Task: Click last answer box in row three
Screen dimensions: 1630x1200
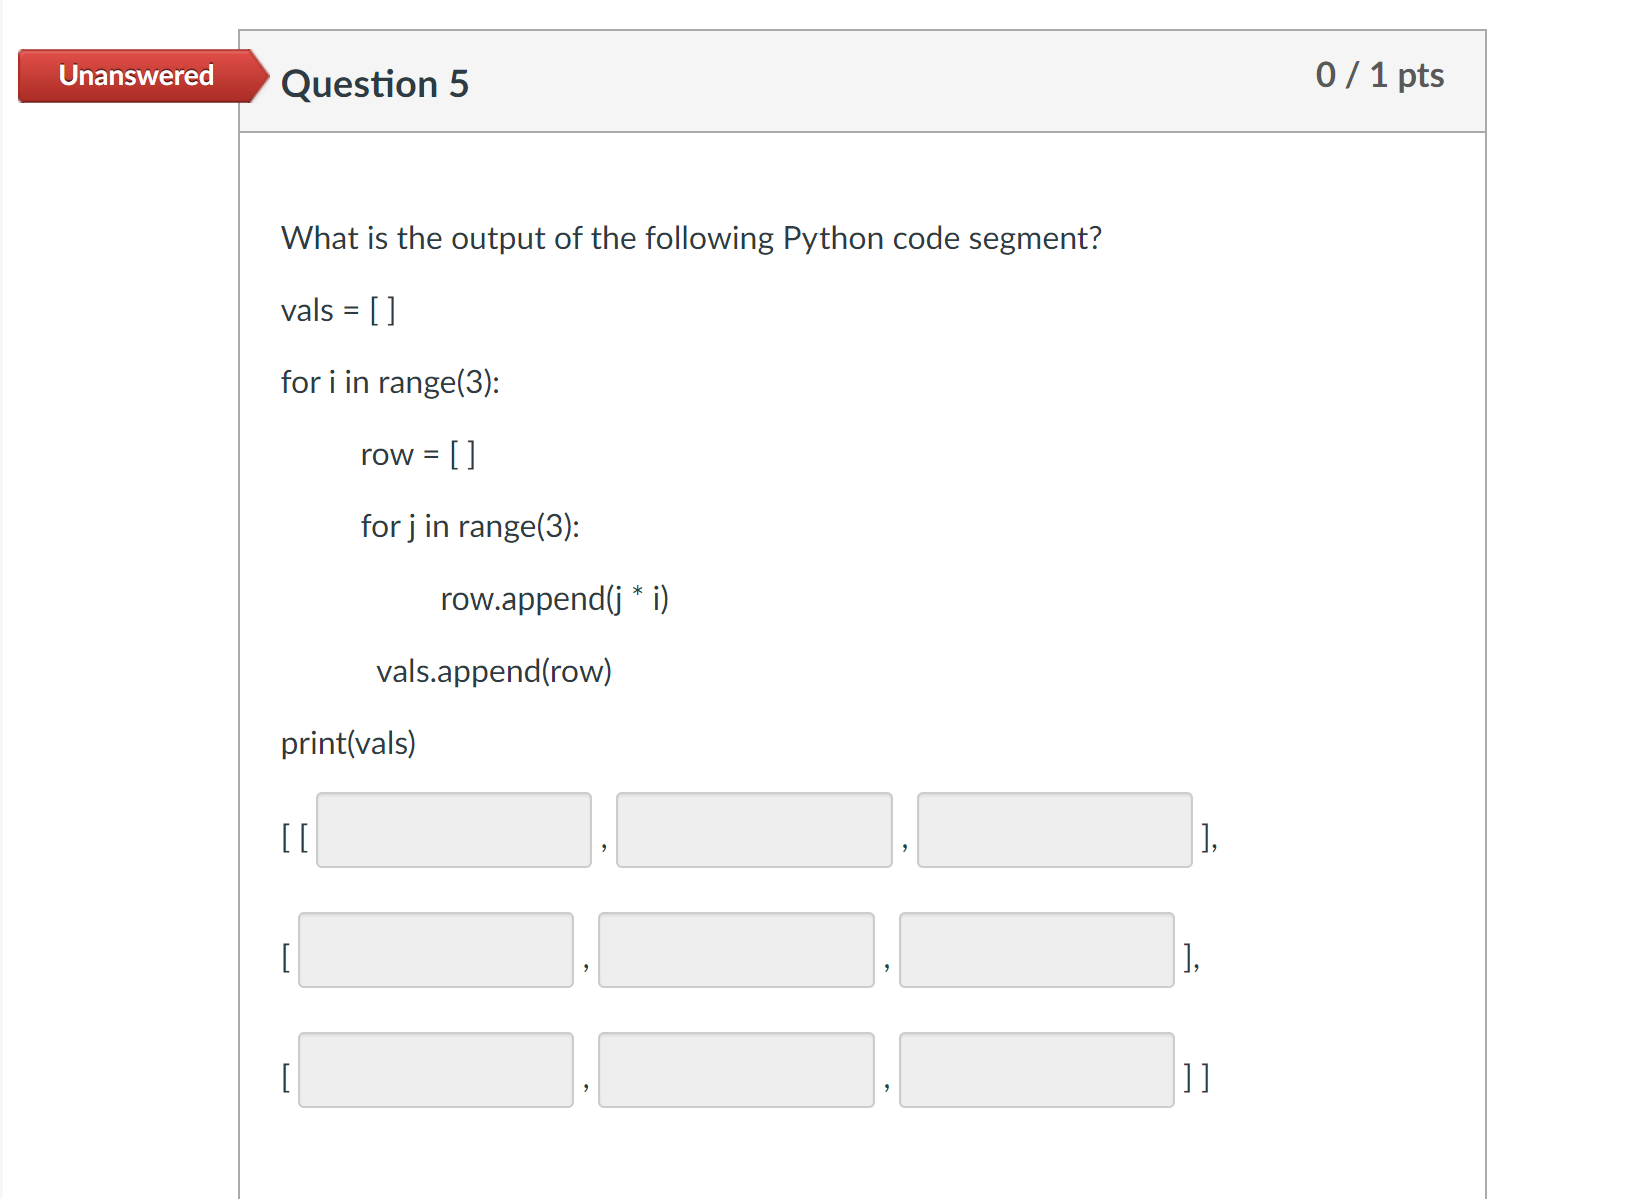Action: pyautogui.click(x=1036, y=1070)
